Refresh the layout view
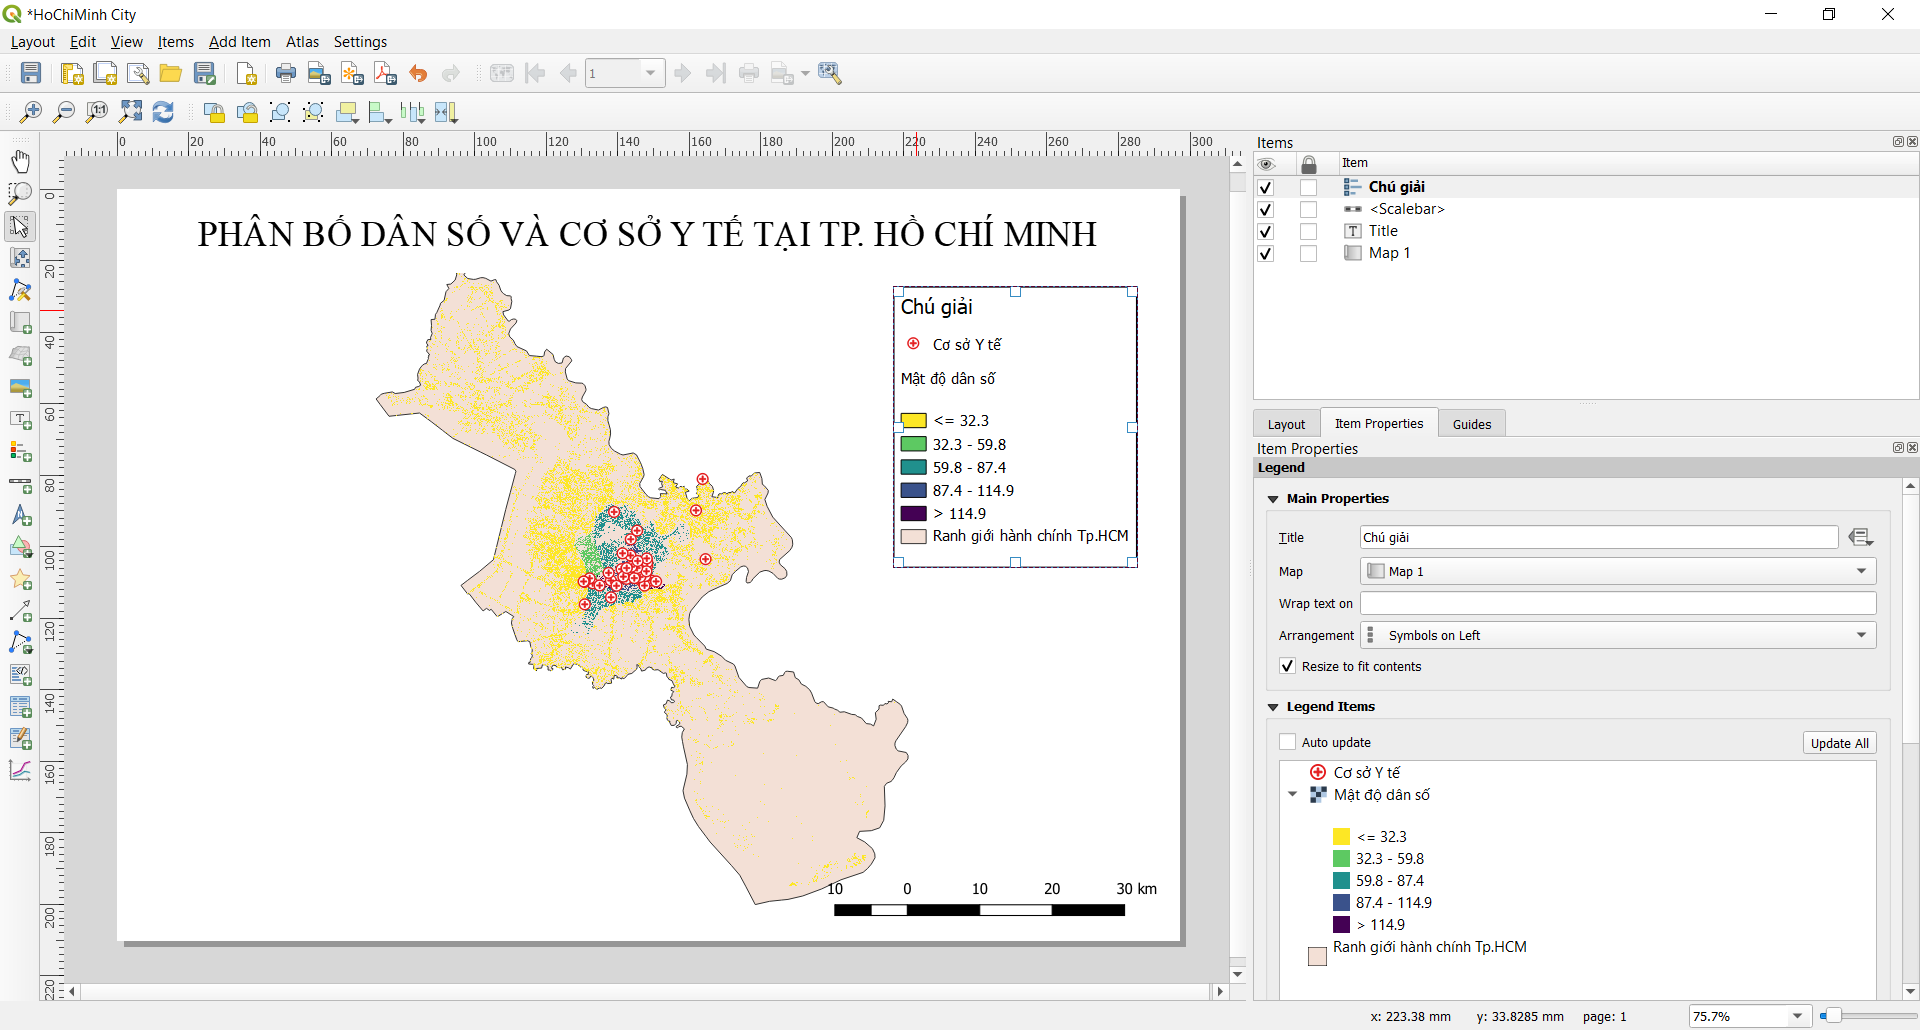 click(163, 112)
